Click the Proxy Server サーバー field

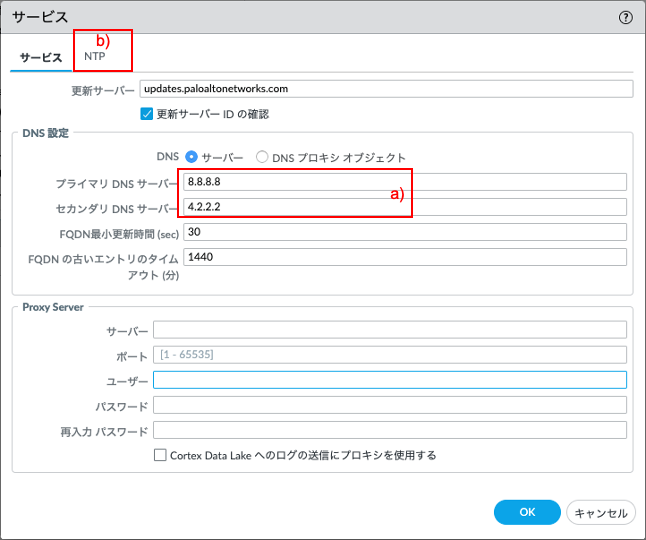(x=390, y=330)
